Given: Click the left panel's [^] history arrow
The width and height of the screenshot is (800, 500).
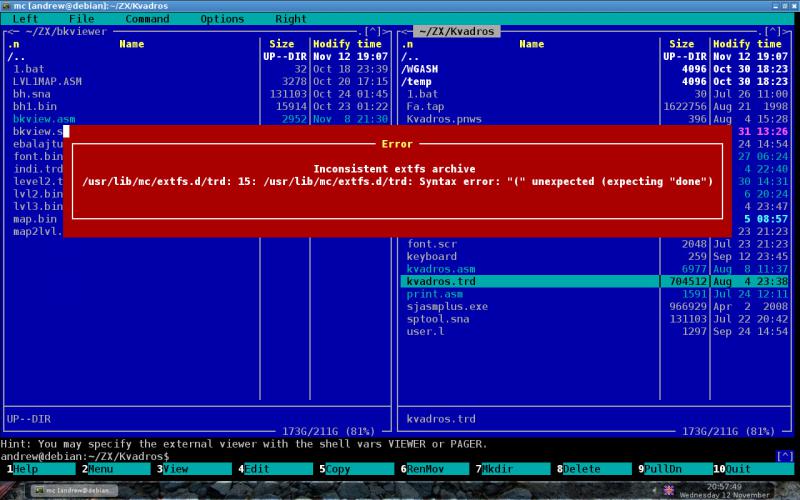Looking at the screenshot, I should (x=373, y=32).
